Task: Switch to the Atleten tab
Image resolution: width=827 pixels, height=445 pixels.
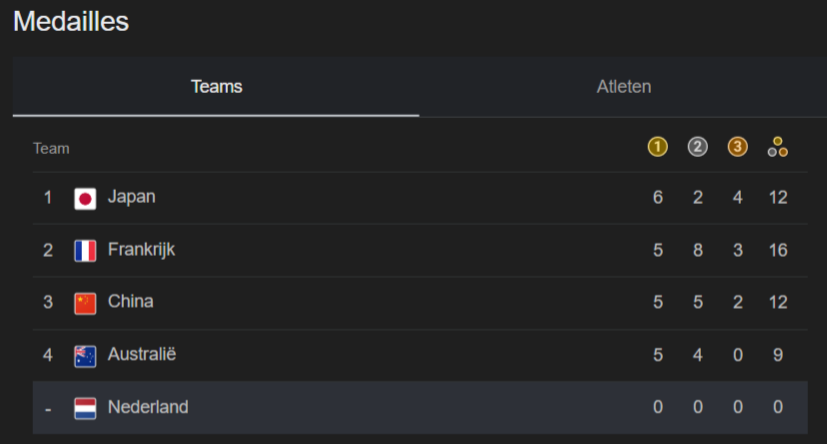Action: [x=623, y=87]
